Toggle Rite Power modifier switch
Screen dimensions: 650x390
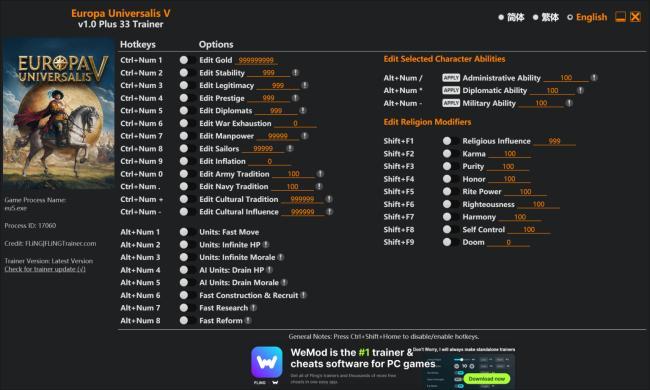tap(450, 191)
